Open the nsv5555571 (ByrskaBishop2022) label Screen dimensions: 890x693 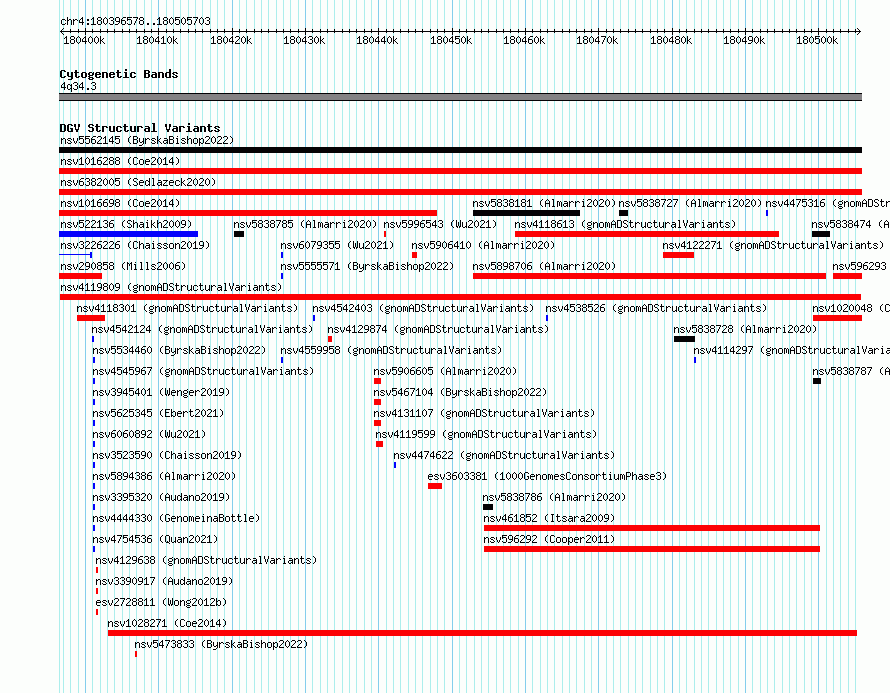click(367, 266)
